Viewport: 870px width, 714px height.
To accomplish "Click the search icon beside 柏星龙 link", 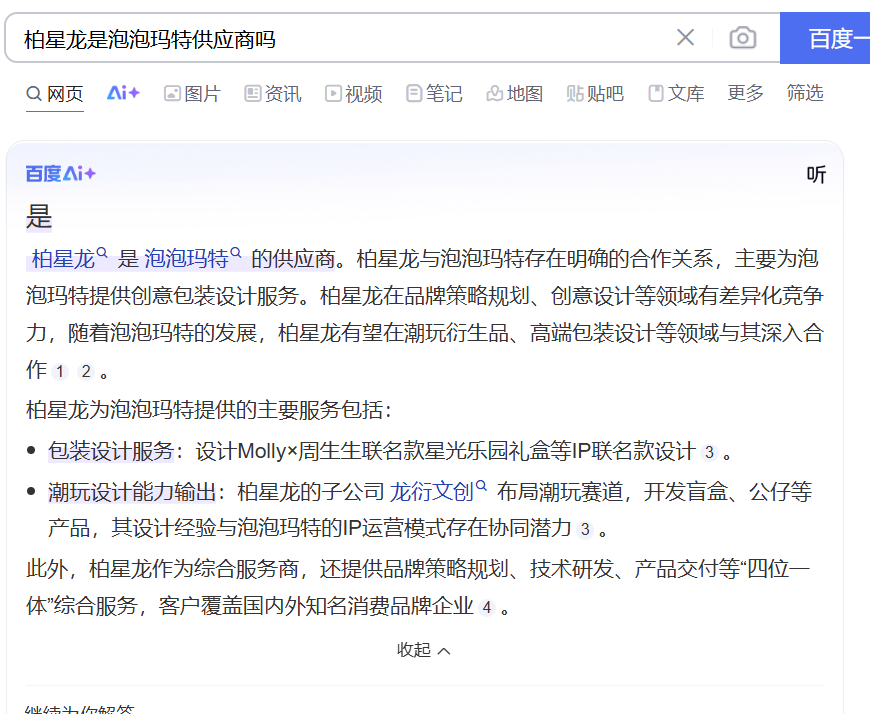I will point(102,253).
